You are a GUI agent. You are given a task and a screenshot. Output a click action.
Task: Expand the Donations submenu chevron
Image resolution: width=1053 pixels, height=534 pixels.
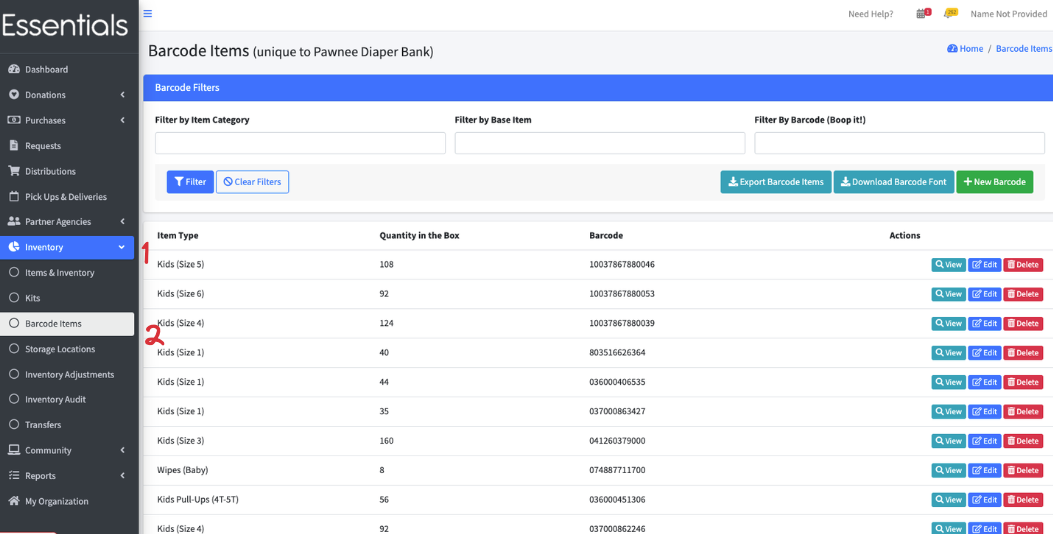tap(122, 95)
